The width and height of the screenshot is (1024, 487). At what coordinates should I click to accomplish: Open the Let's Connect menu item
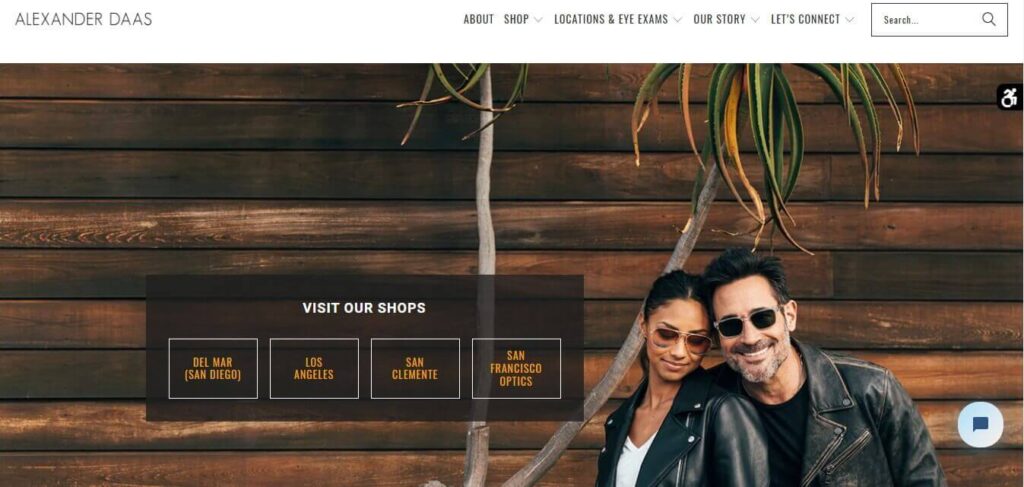click(805, 20)
